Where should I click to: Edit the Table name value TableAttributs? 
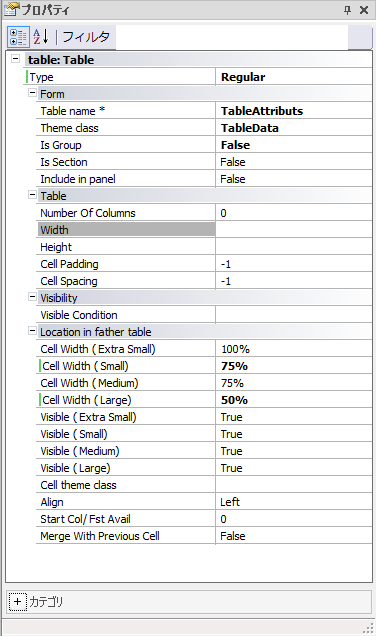tap(294, 111)
